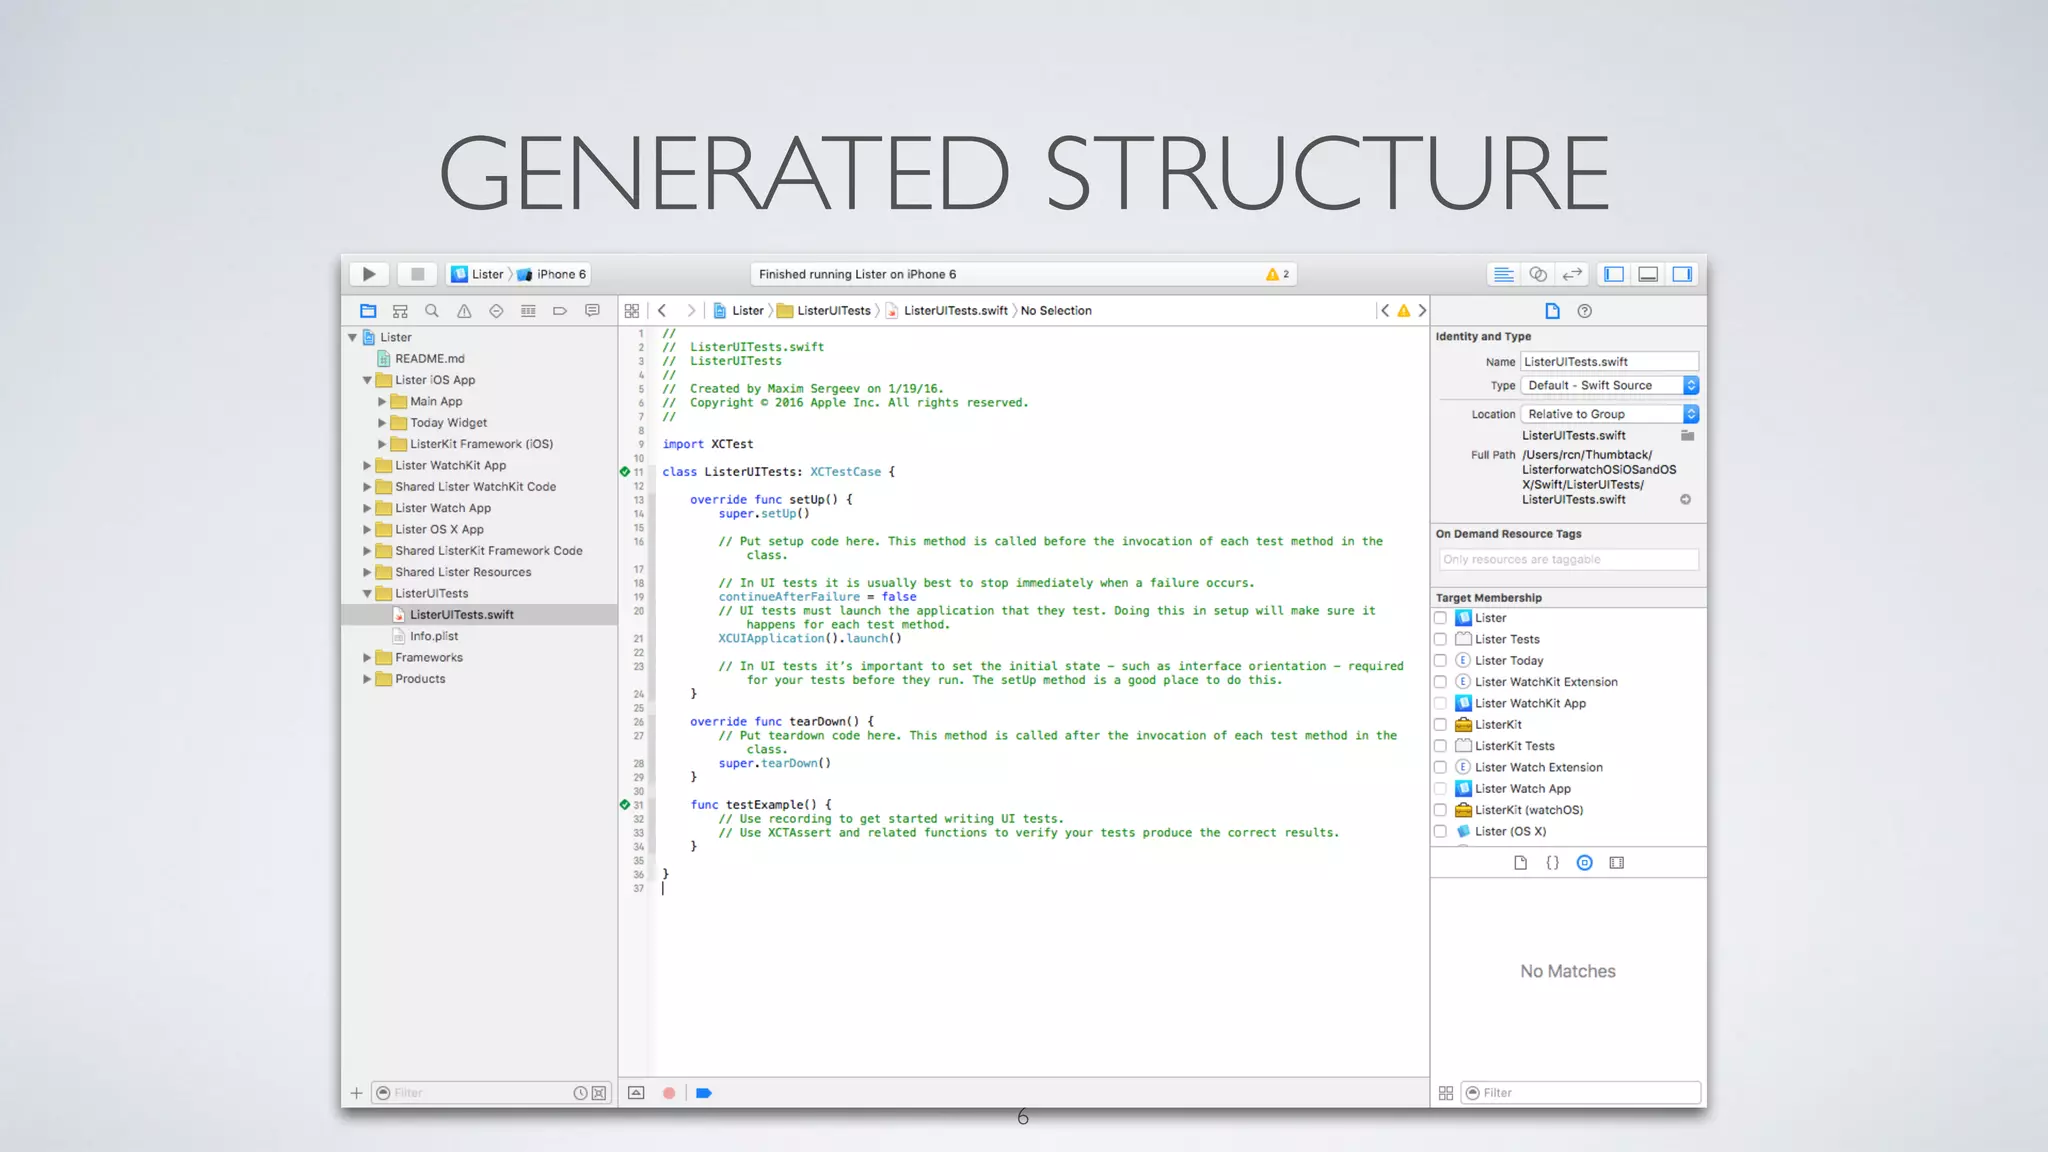This screenshot has width=2048, height=1152.
Task: Check Lister Watch Extension target membership
Action: tap(1440, 768)
